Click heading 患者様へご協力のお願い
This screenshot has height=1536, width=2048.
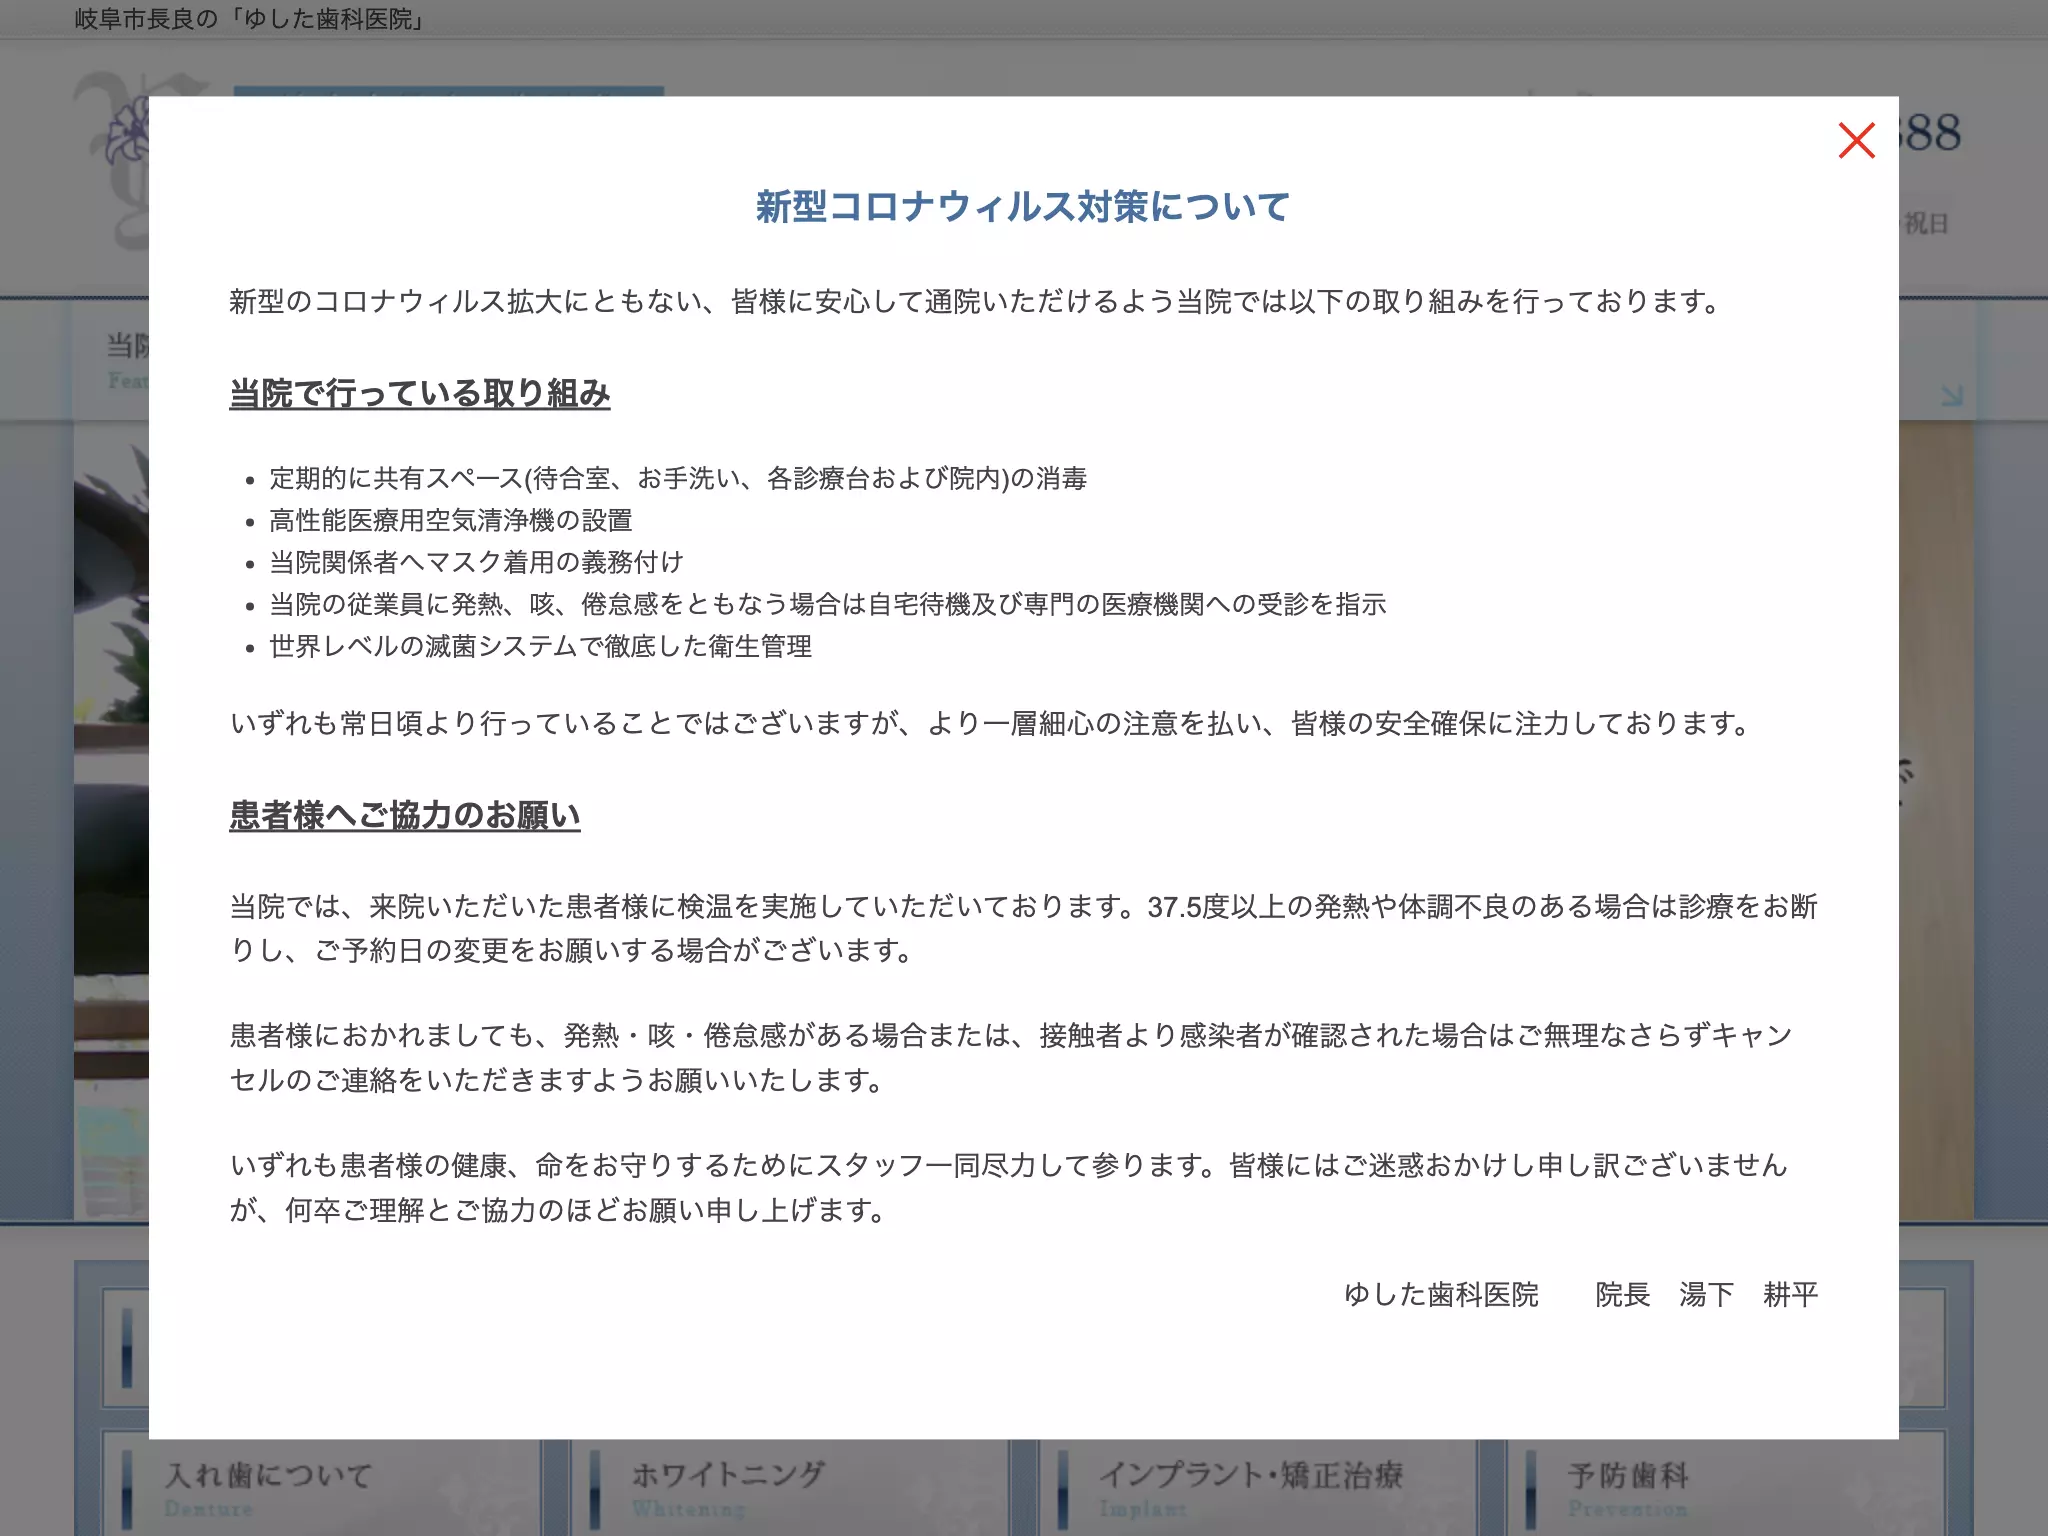pos(404,815)
